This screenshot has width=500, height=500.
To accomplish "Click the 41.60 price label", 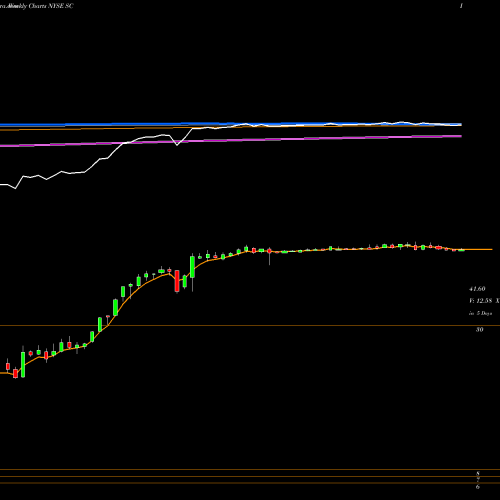I will point(477,289).
